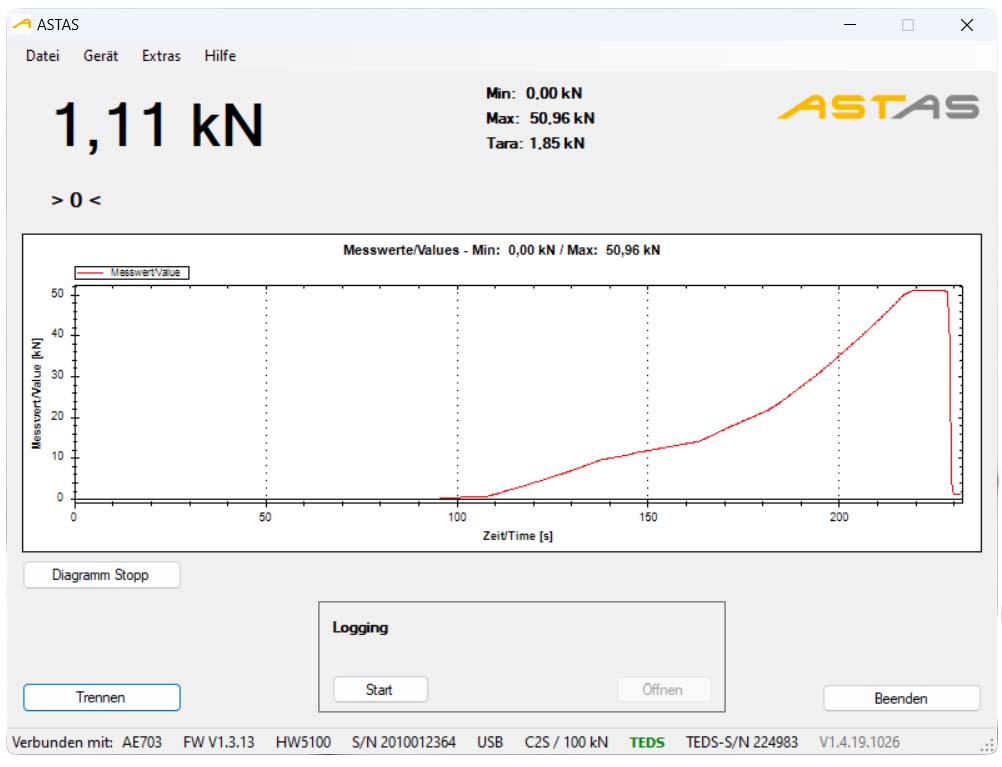Click the resize grip in the status bar

988,745
